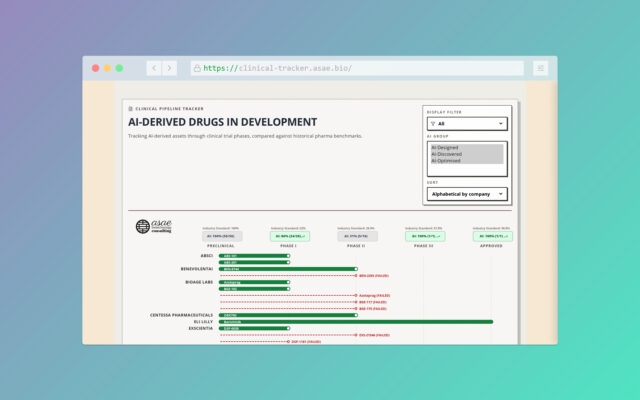The width and height of the screenshot is (640, 400).
Task: Click the 'AI-DERIVED DRUGS IN DEVELOPMENT' heading
Action: click(222, 122)
